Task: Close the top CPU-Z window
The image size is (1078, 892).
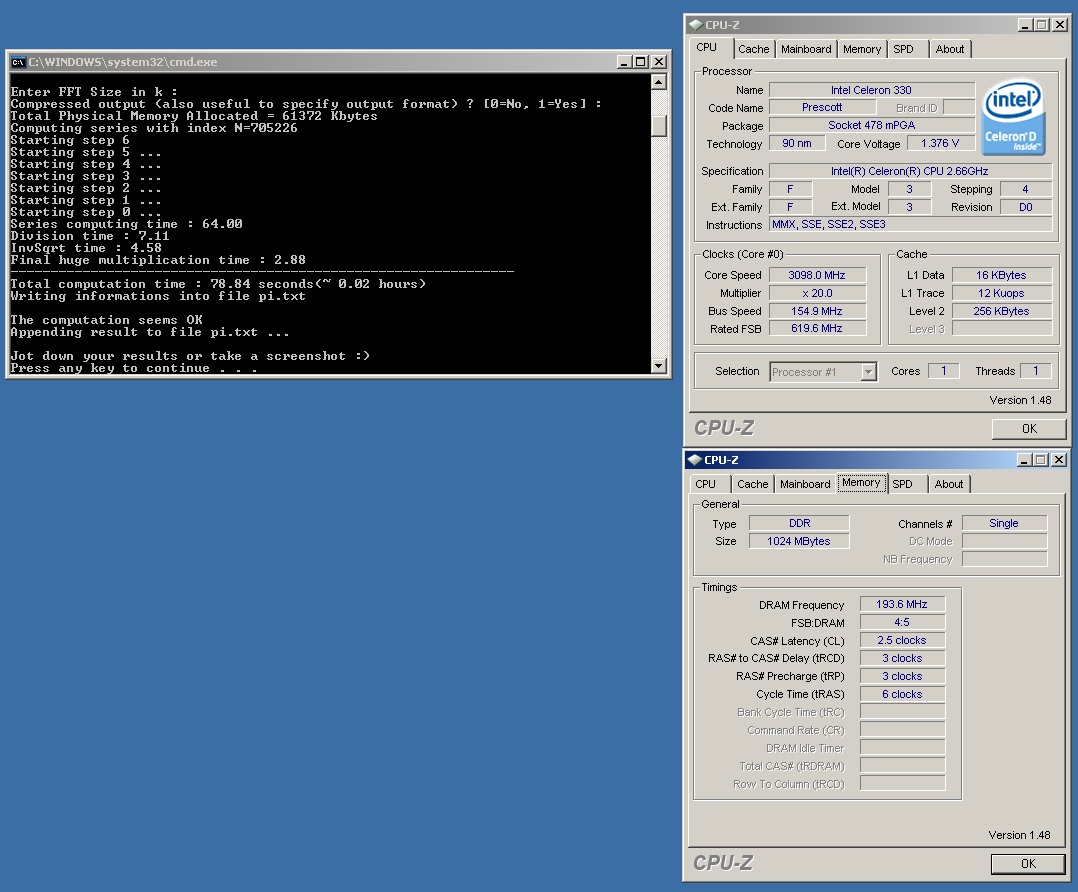Action: click(x=1059, y=25)
